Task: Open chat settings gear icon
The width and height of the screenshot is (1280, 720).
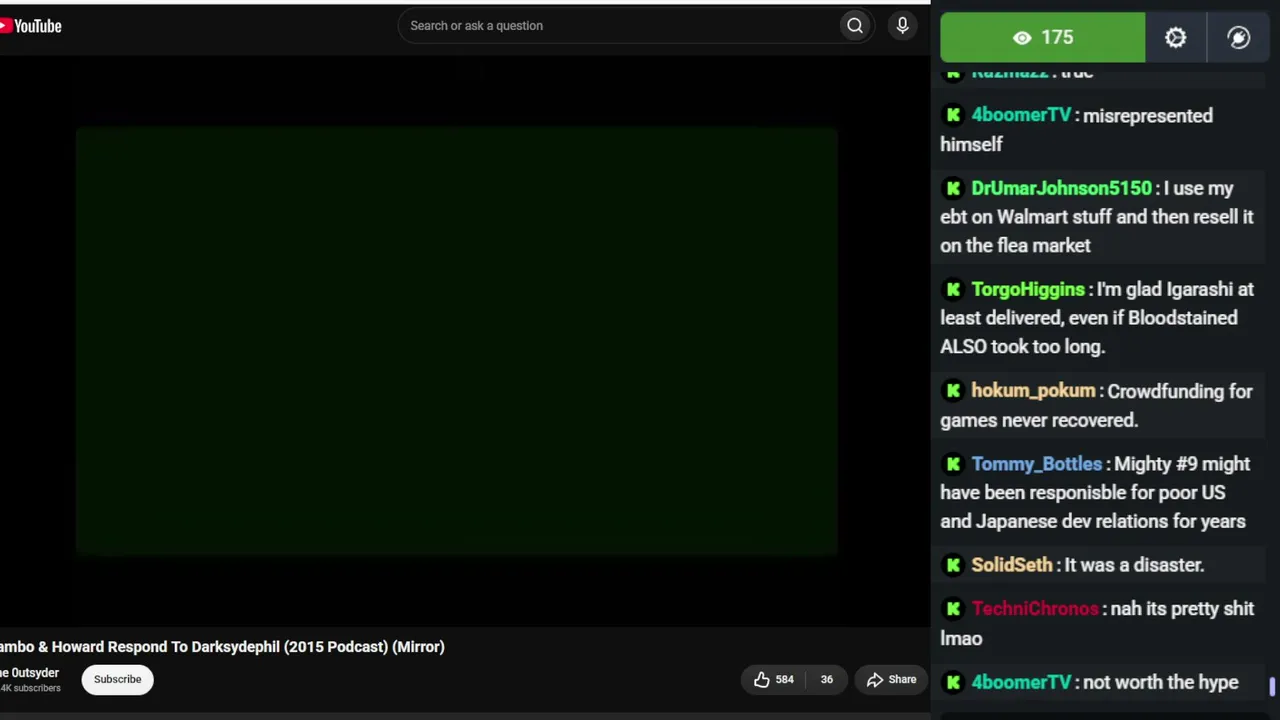Action: click(x=1175, y=38)
